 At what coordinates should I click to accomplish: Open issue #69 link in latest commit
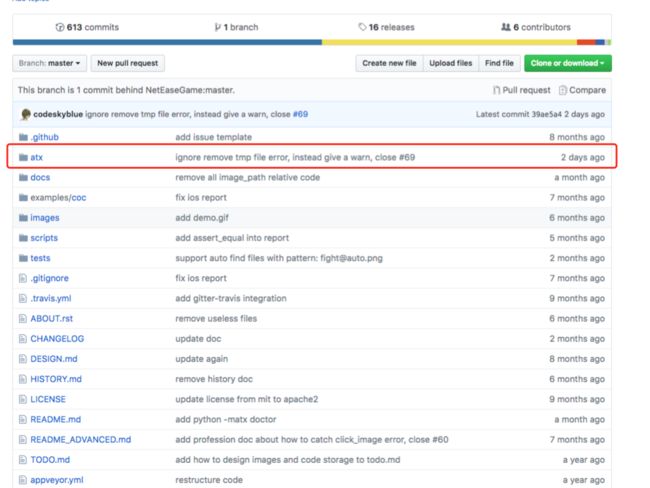pyautogui.click(x=300, y=114)
